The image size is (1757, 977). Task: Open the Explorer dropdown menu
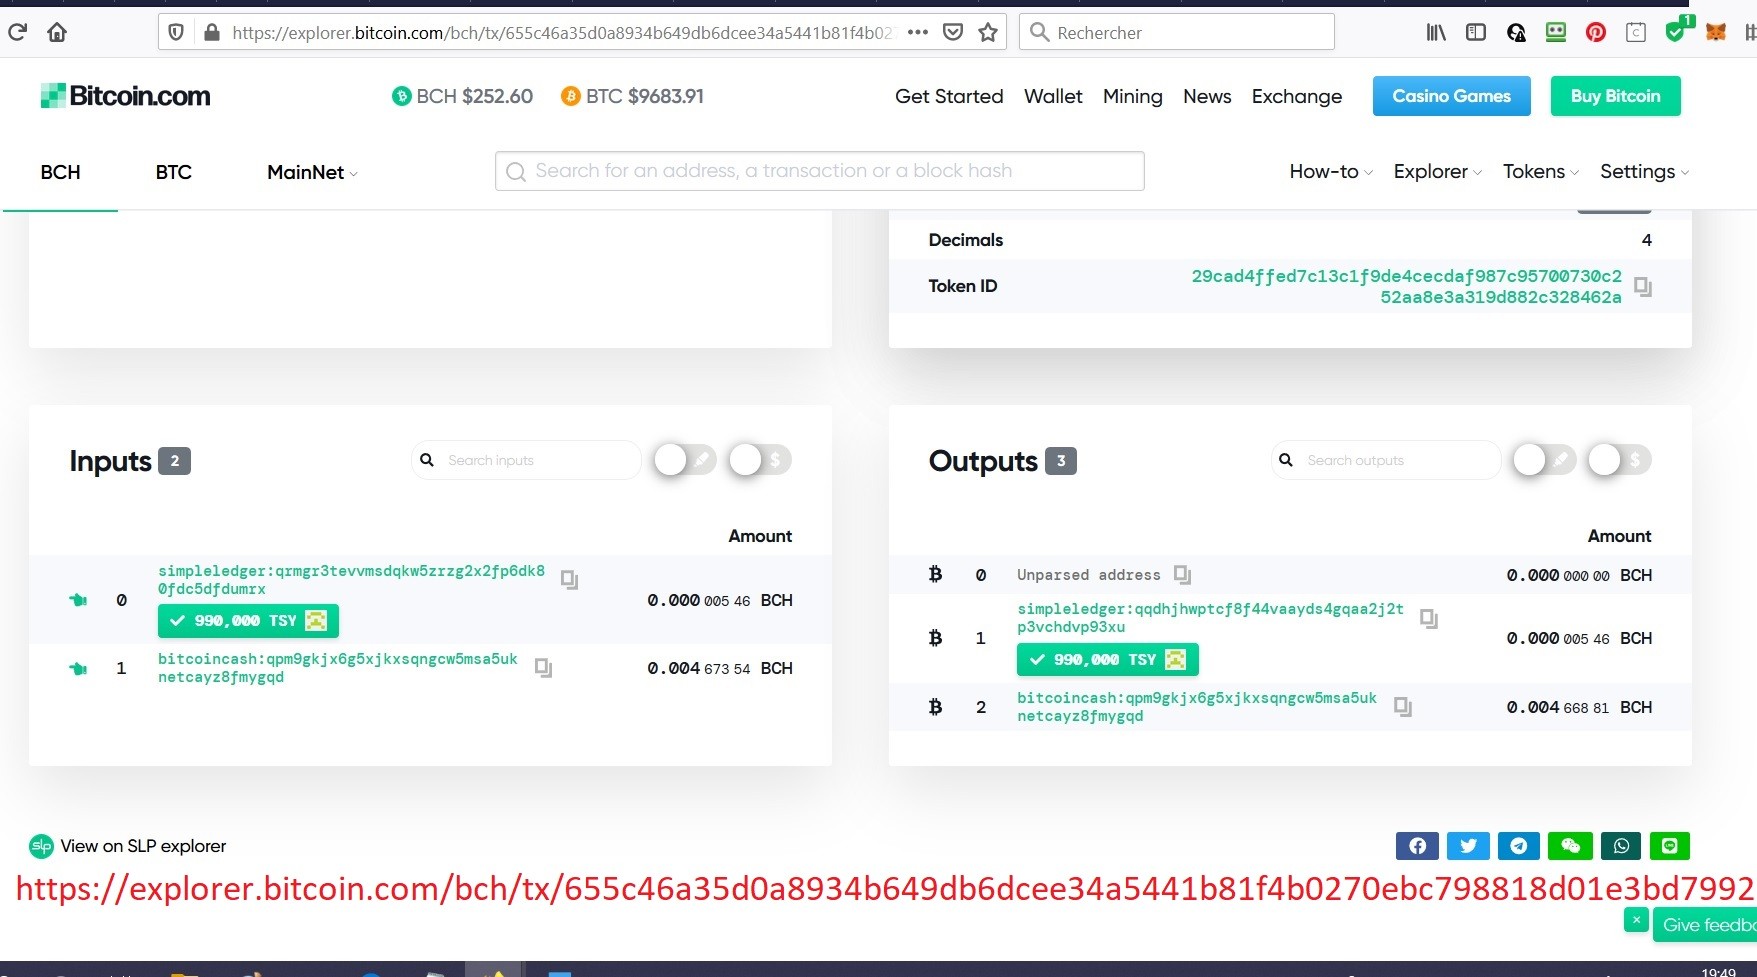[x=1437, y=172]
